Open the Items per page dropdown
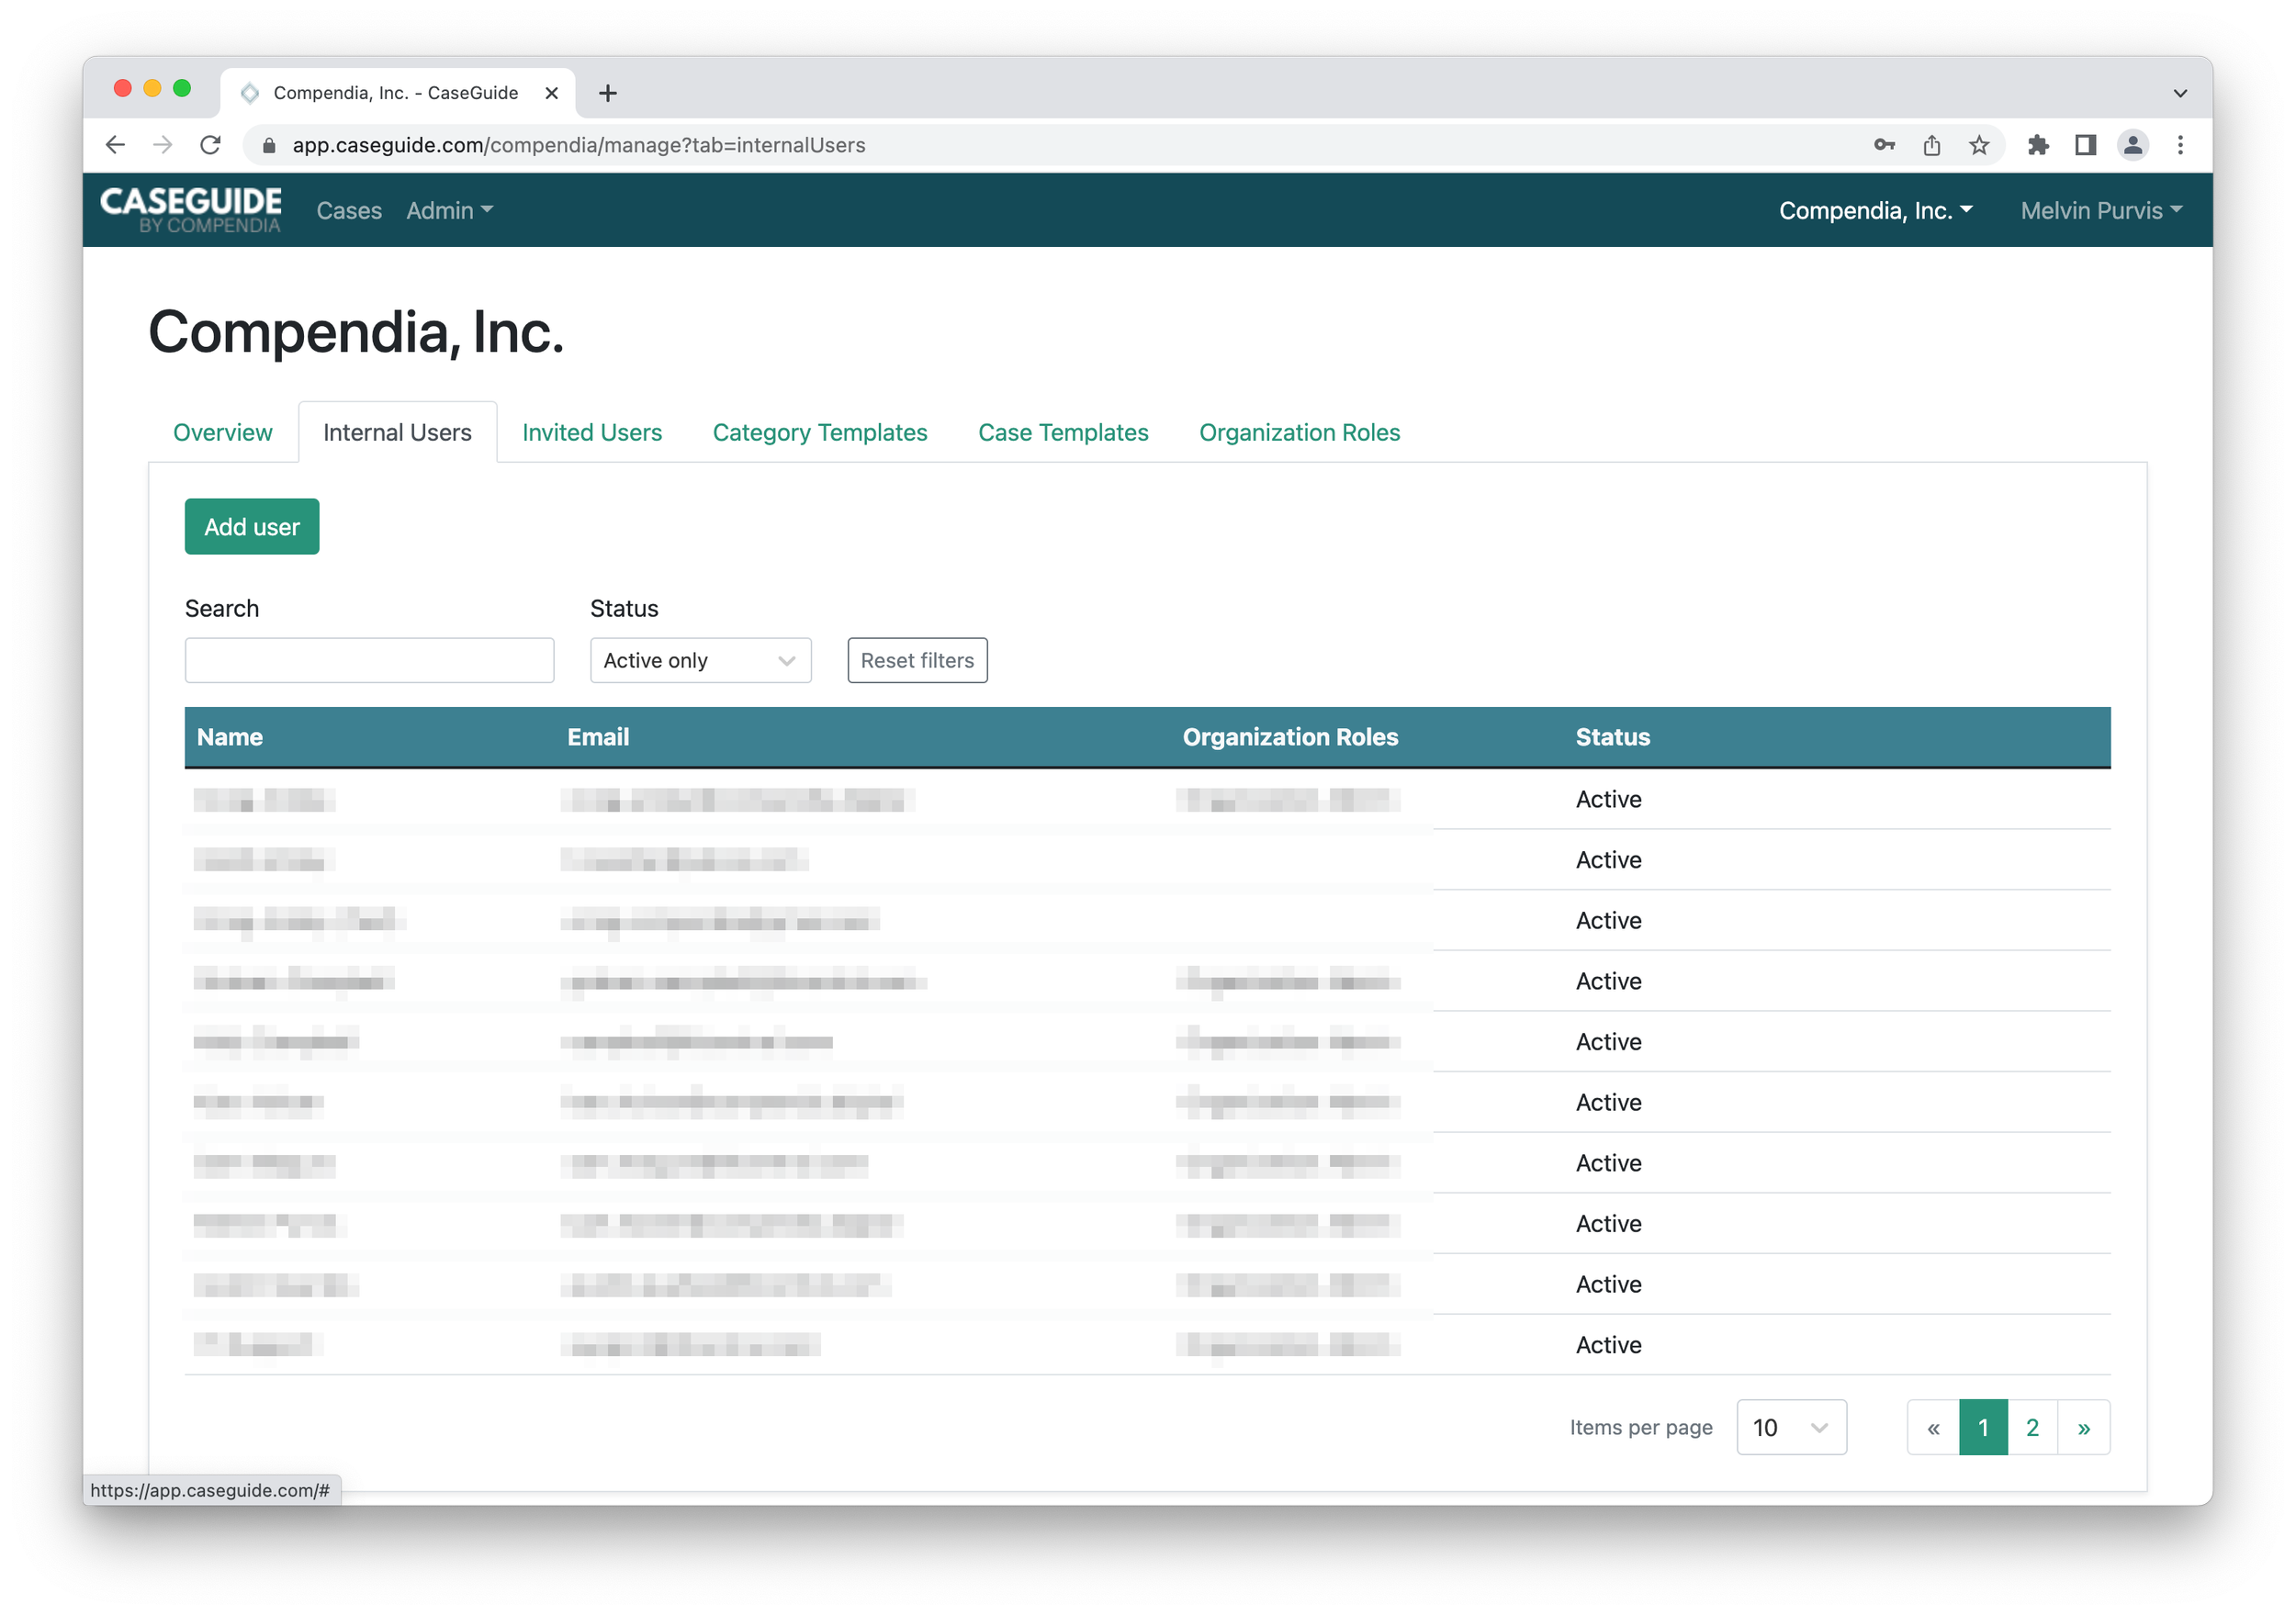The image size is (2296, 1615). tap(1791, 1427)
